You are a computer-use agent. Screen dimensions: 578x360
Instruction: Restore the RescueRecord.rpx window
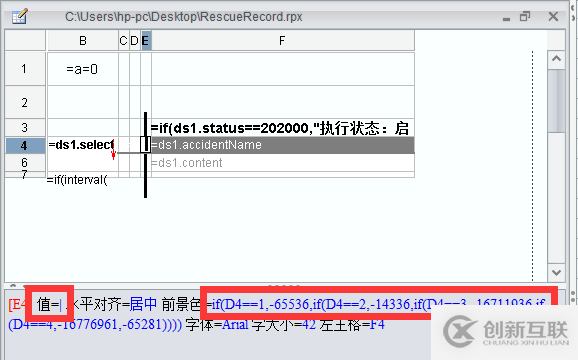point(525,17)
